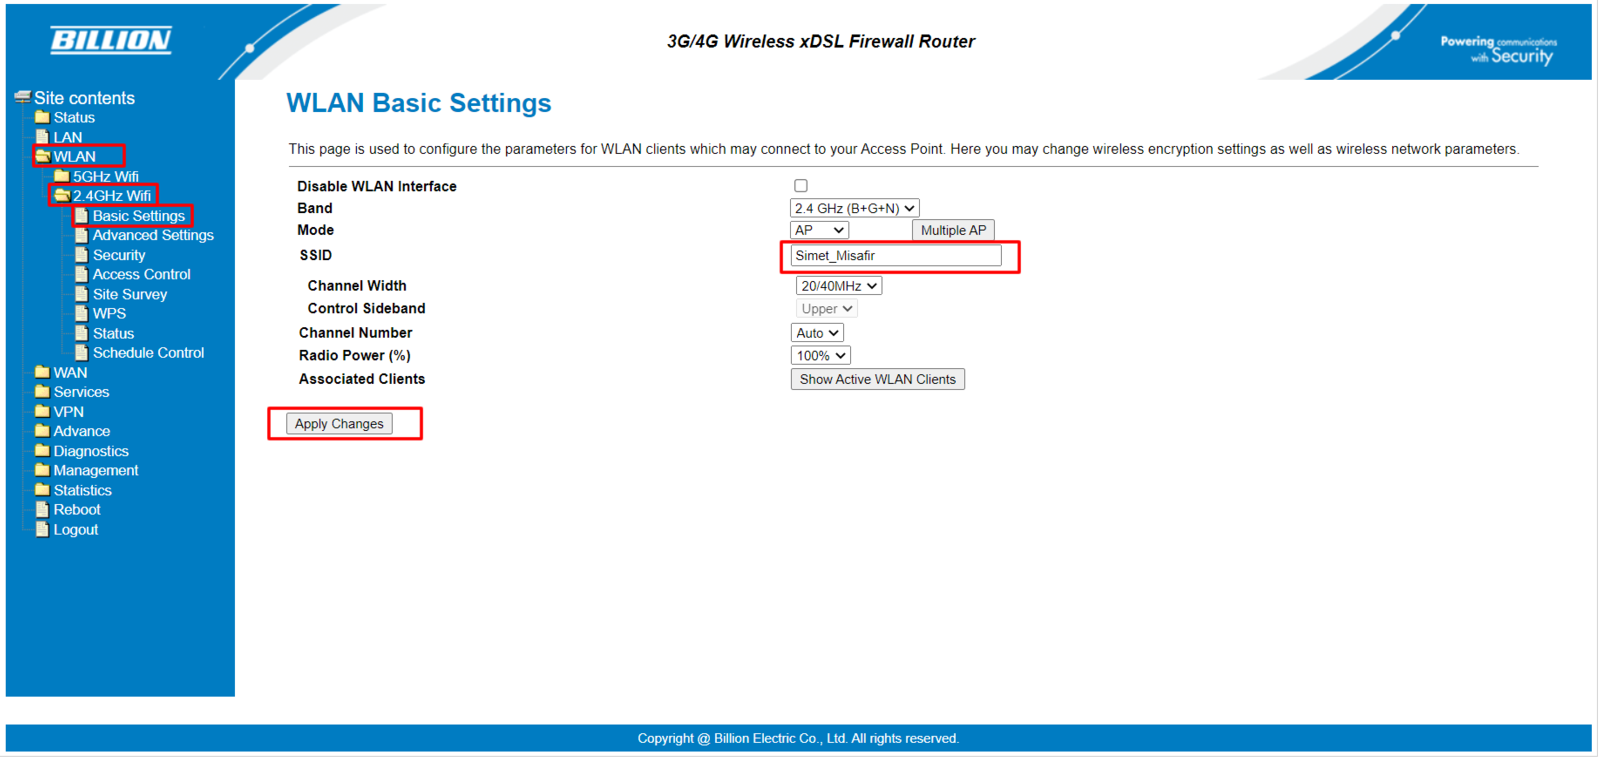This screenshot has width=1600, height=758.
Task: Click the Multiple AP button
Action: [953, 230]
